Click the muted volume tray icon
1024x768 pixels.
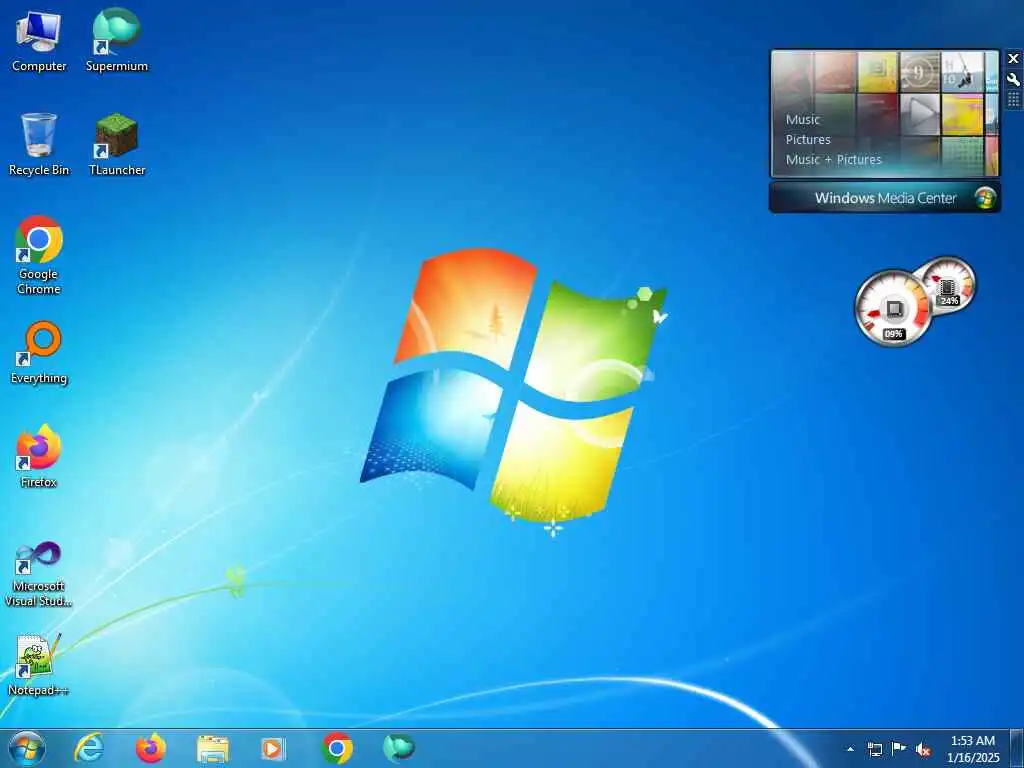pos(923,749)
